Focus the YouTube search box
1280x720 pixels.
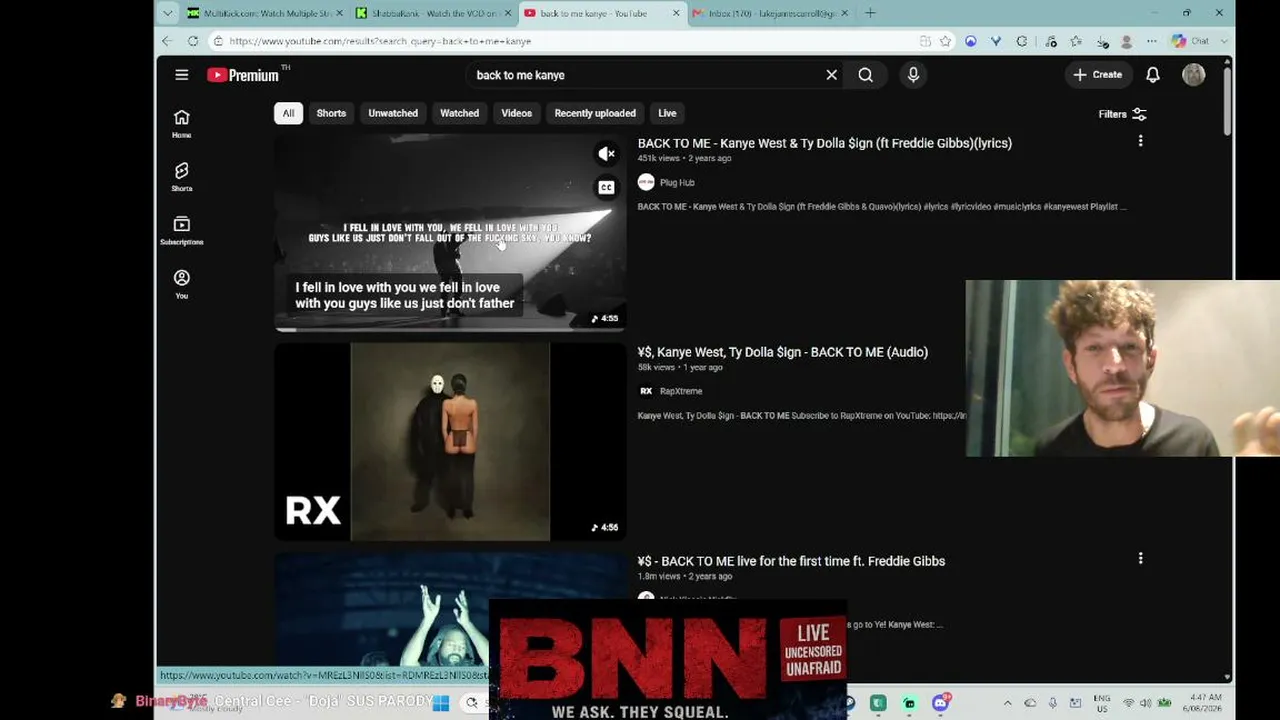(645, 75)
